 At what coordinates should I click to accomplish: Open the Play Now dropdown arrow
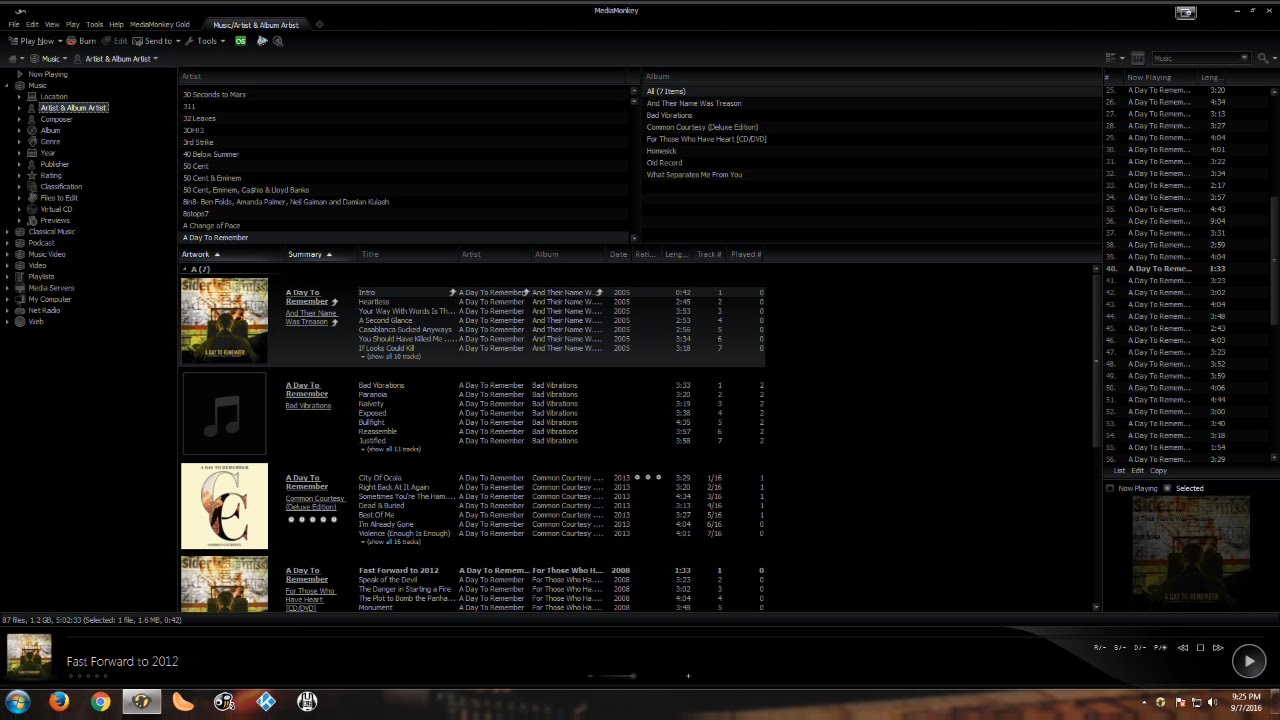59,42
